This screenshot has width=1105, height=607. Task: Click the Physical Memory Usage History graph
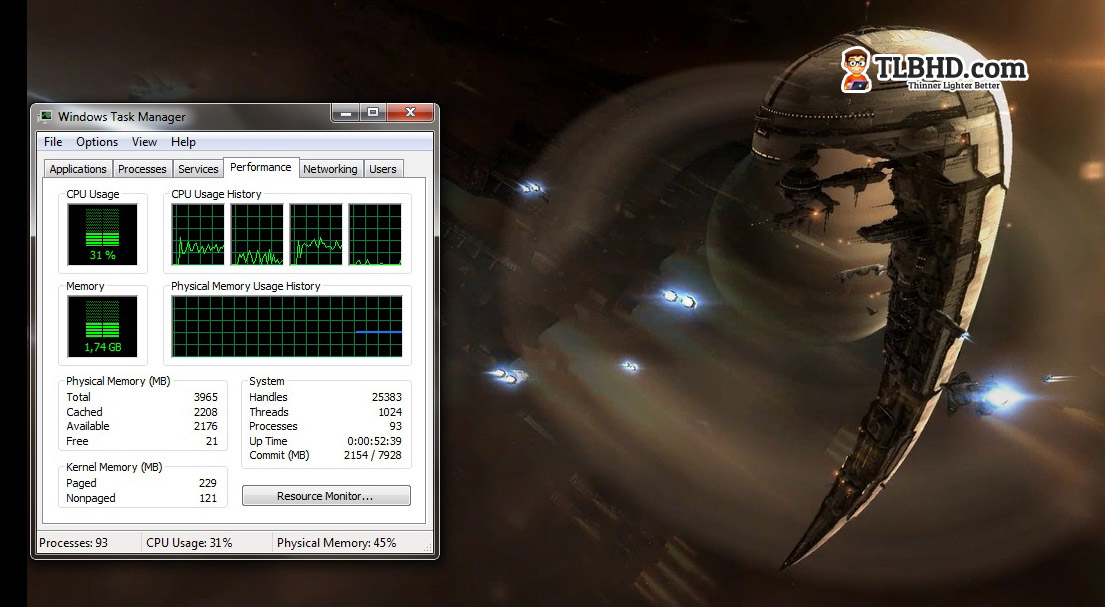tap(287, 326)
